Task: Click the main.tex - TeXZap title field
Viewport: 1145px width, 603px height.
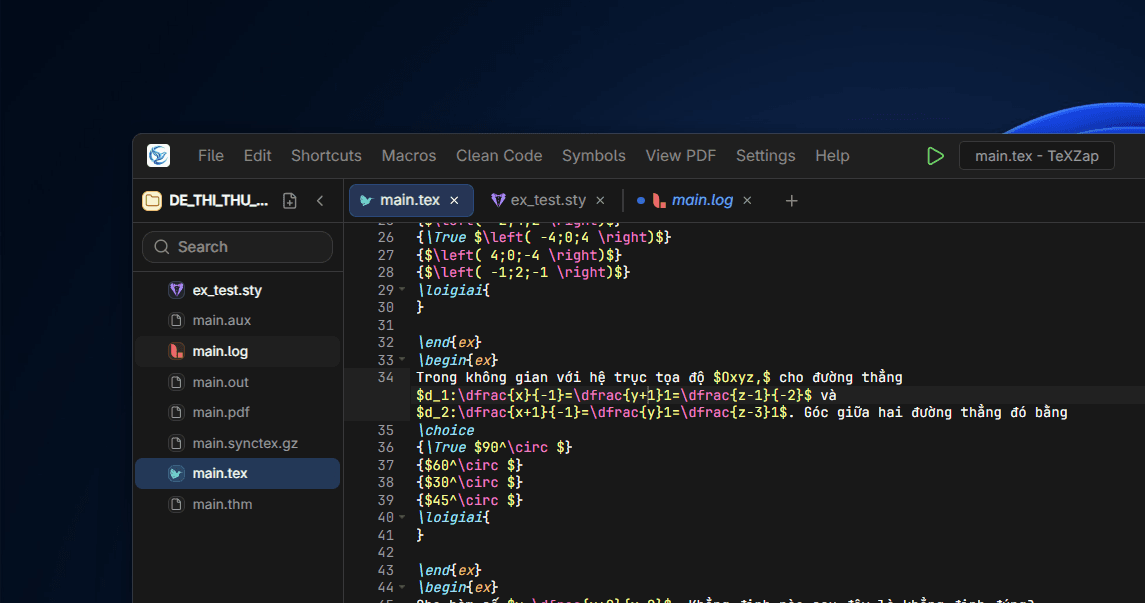Action: click(x=1036, y=156)
